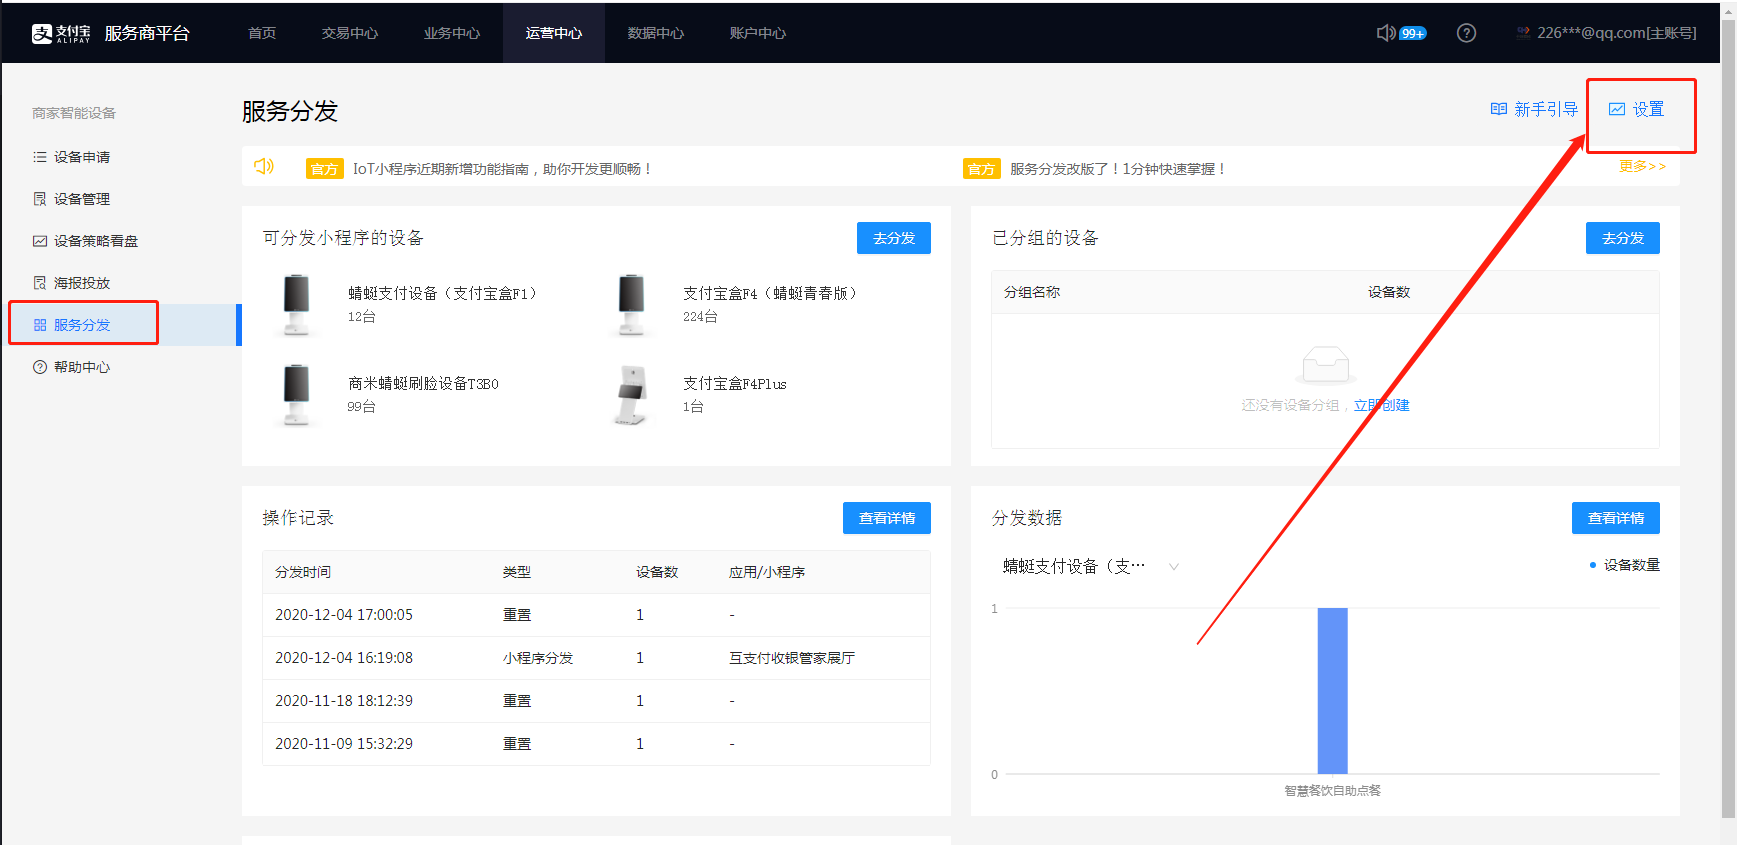Open the 账户中心 tab

(758, 33)
